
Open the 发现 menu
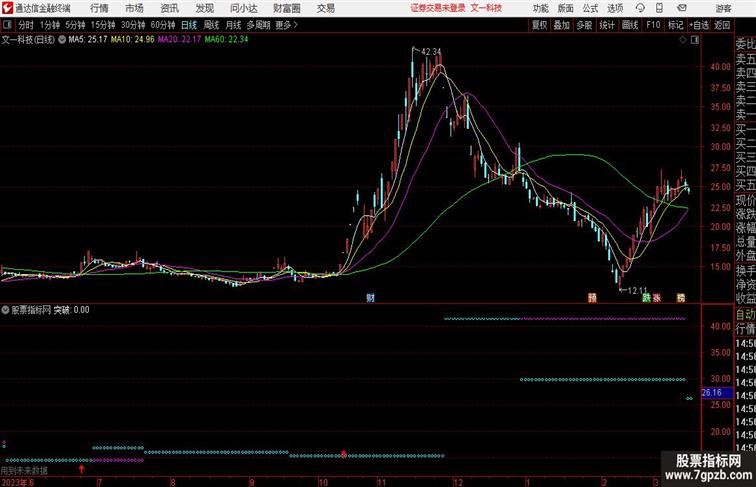pos(205,8)
